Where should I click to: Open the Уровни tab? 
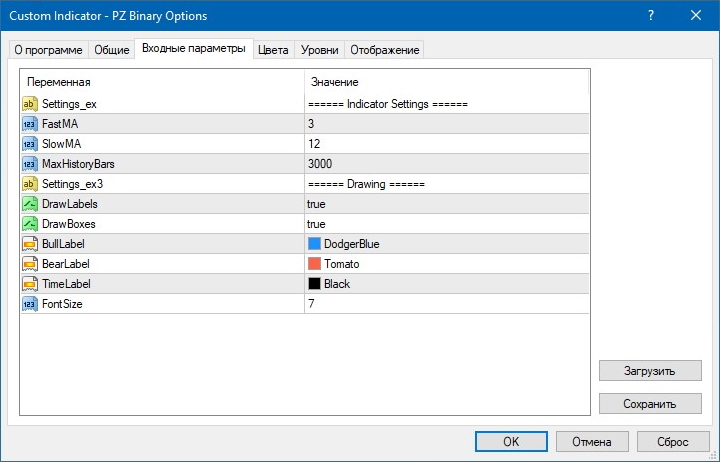319,50
